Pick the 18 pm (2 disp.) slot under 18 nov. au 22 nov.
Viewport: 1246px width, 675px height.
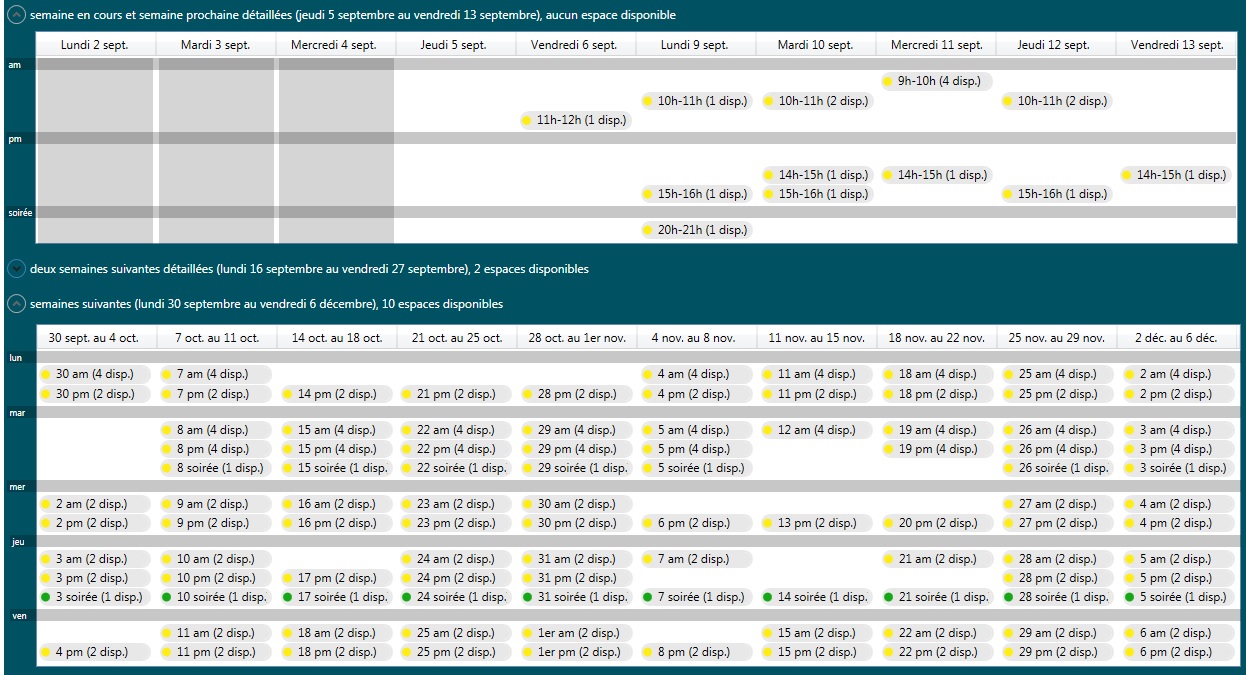click(x=936, y=394)
